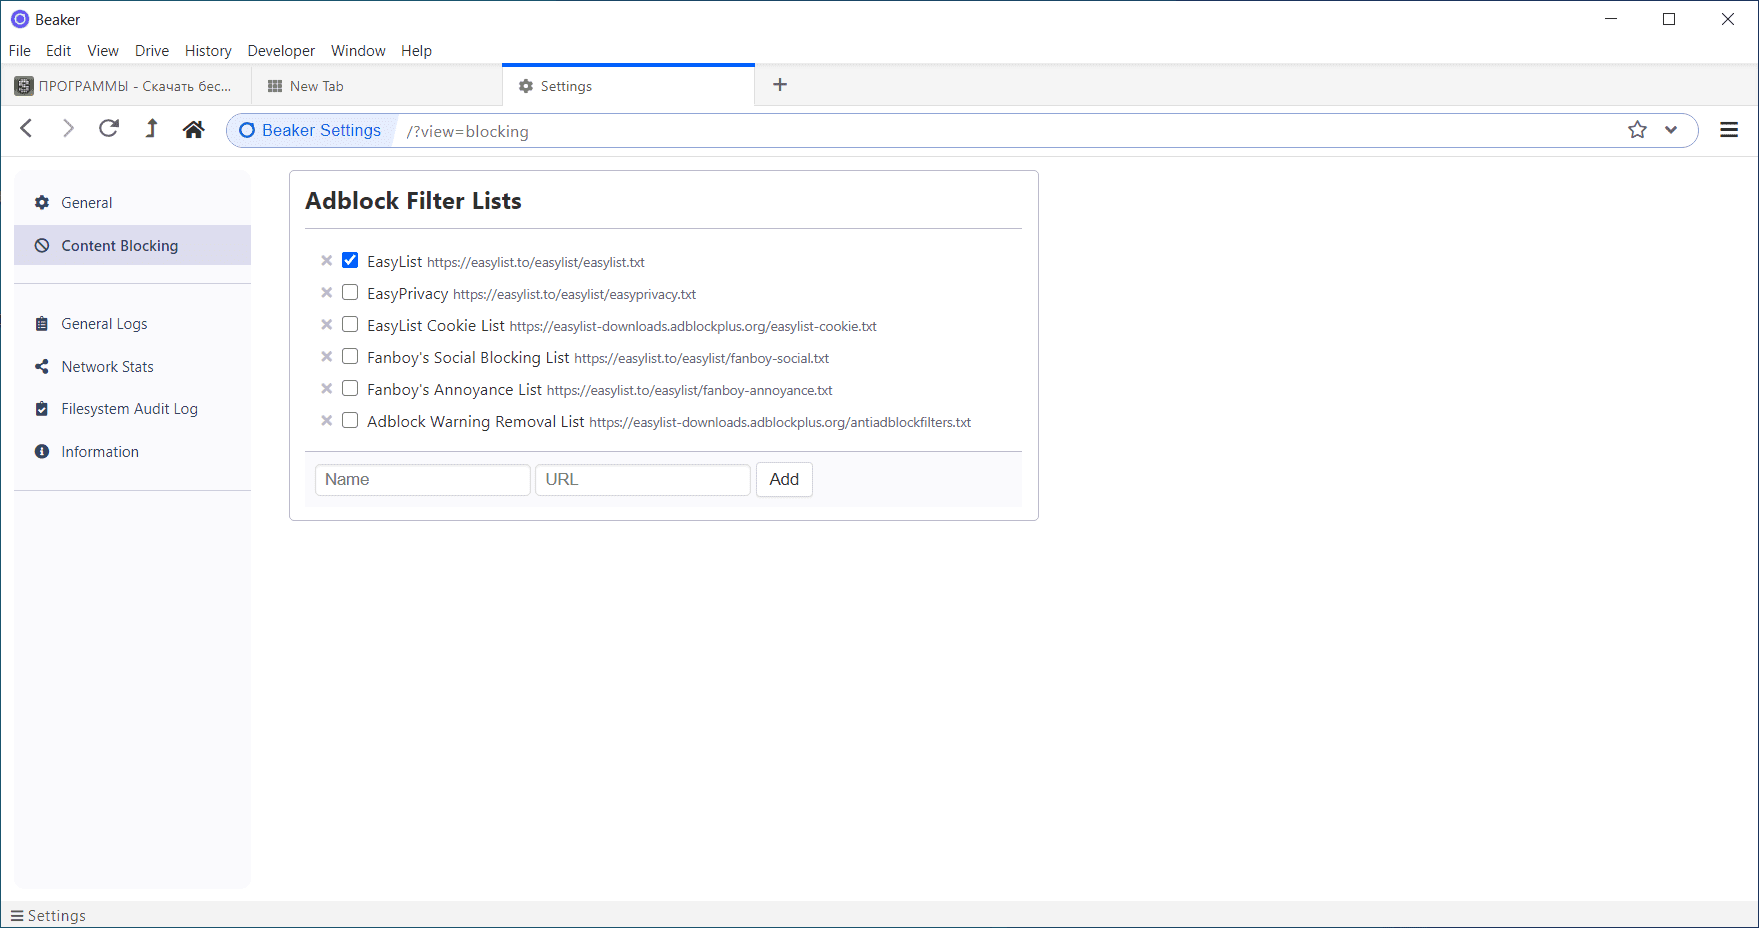Open the Developer menu
The image size is (1759, 928).
coord(281,51)
